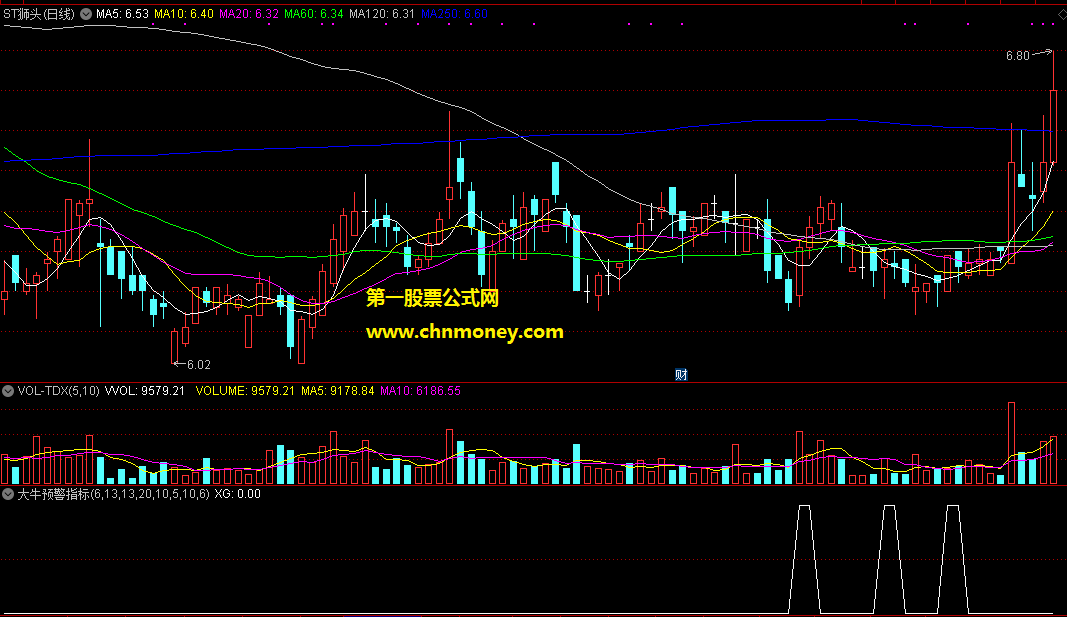This screenshot has height=617, width=1067.
Task: Click the VVOL: 9579.21 value
Action: pos(145,391)
